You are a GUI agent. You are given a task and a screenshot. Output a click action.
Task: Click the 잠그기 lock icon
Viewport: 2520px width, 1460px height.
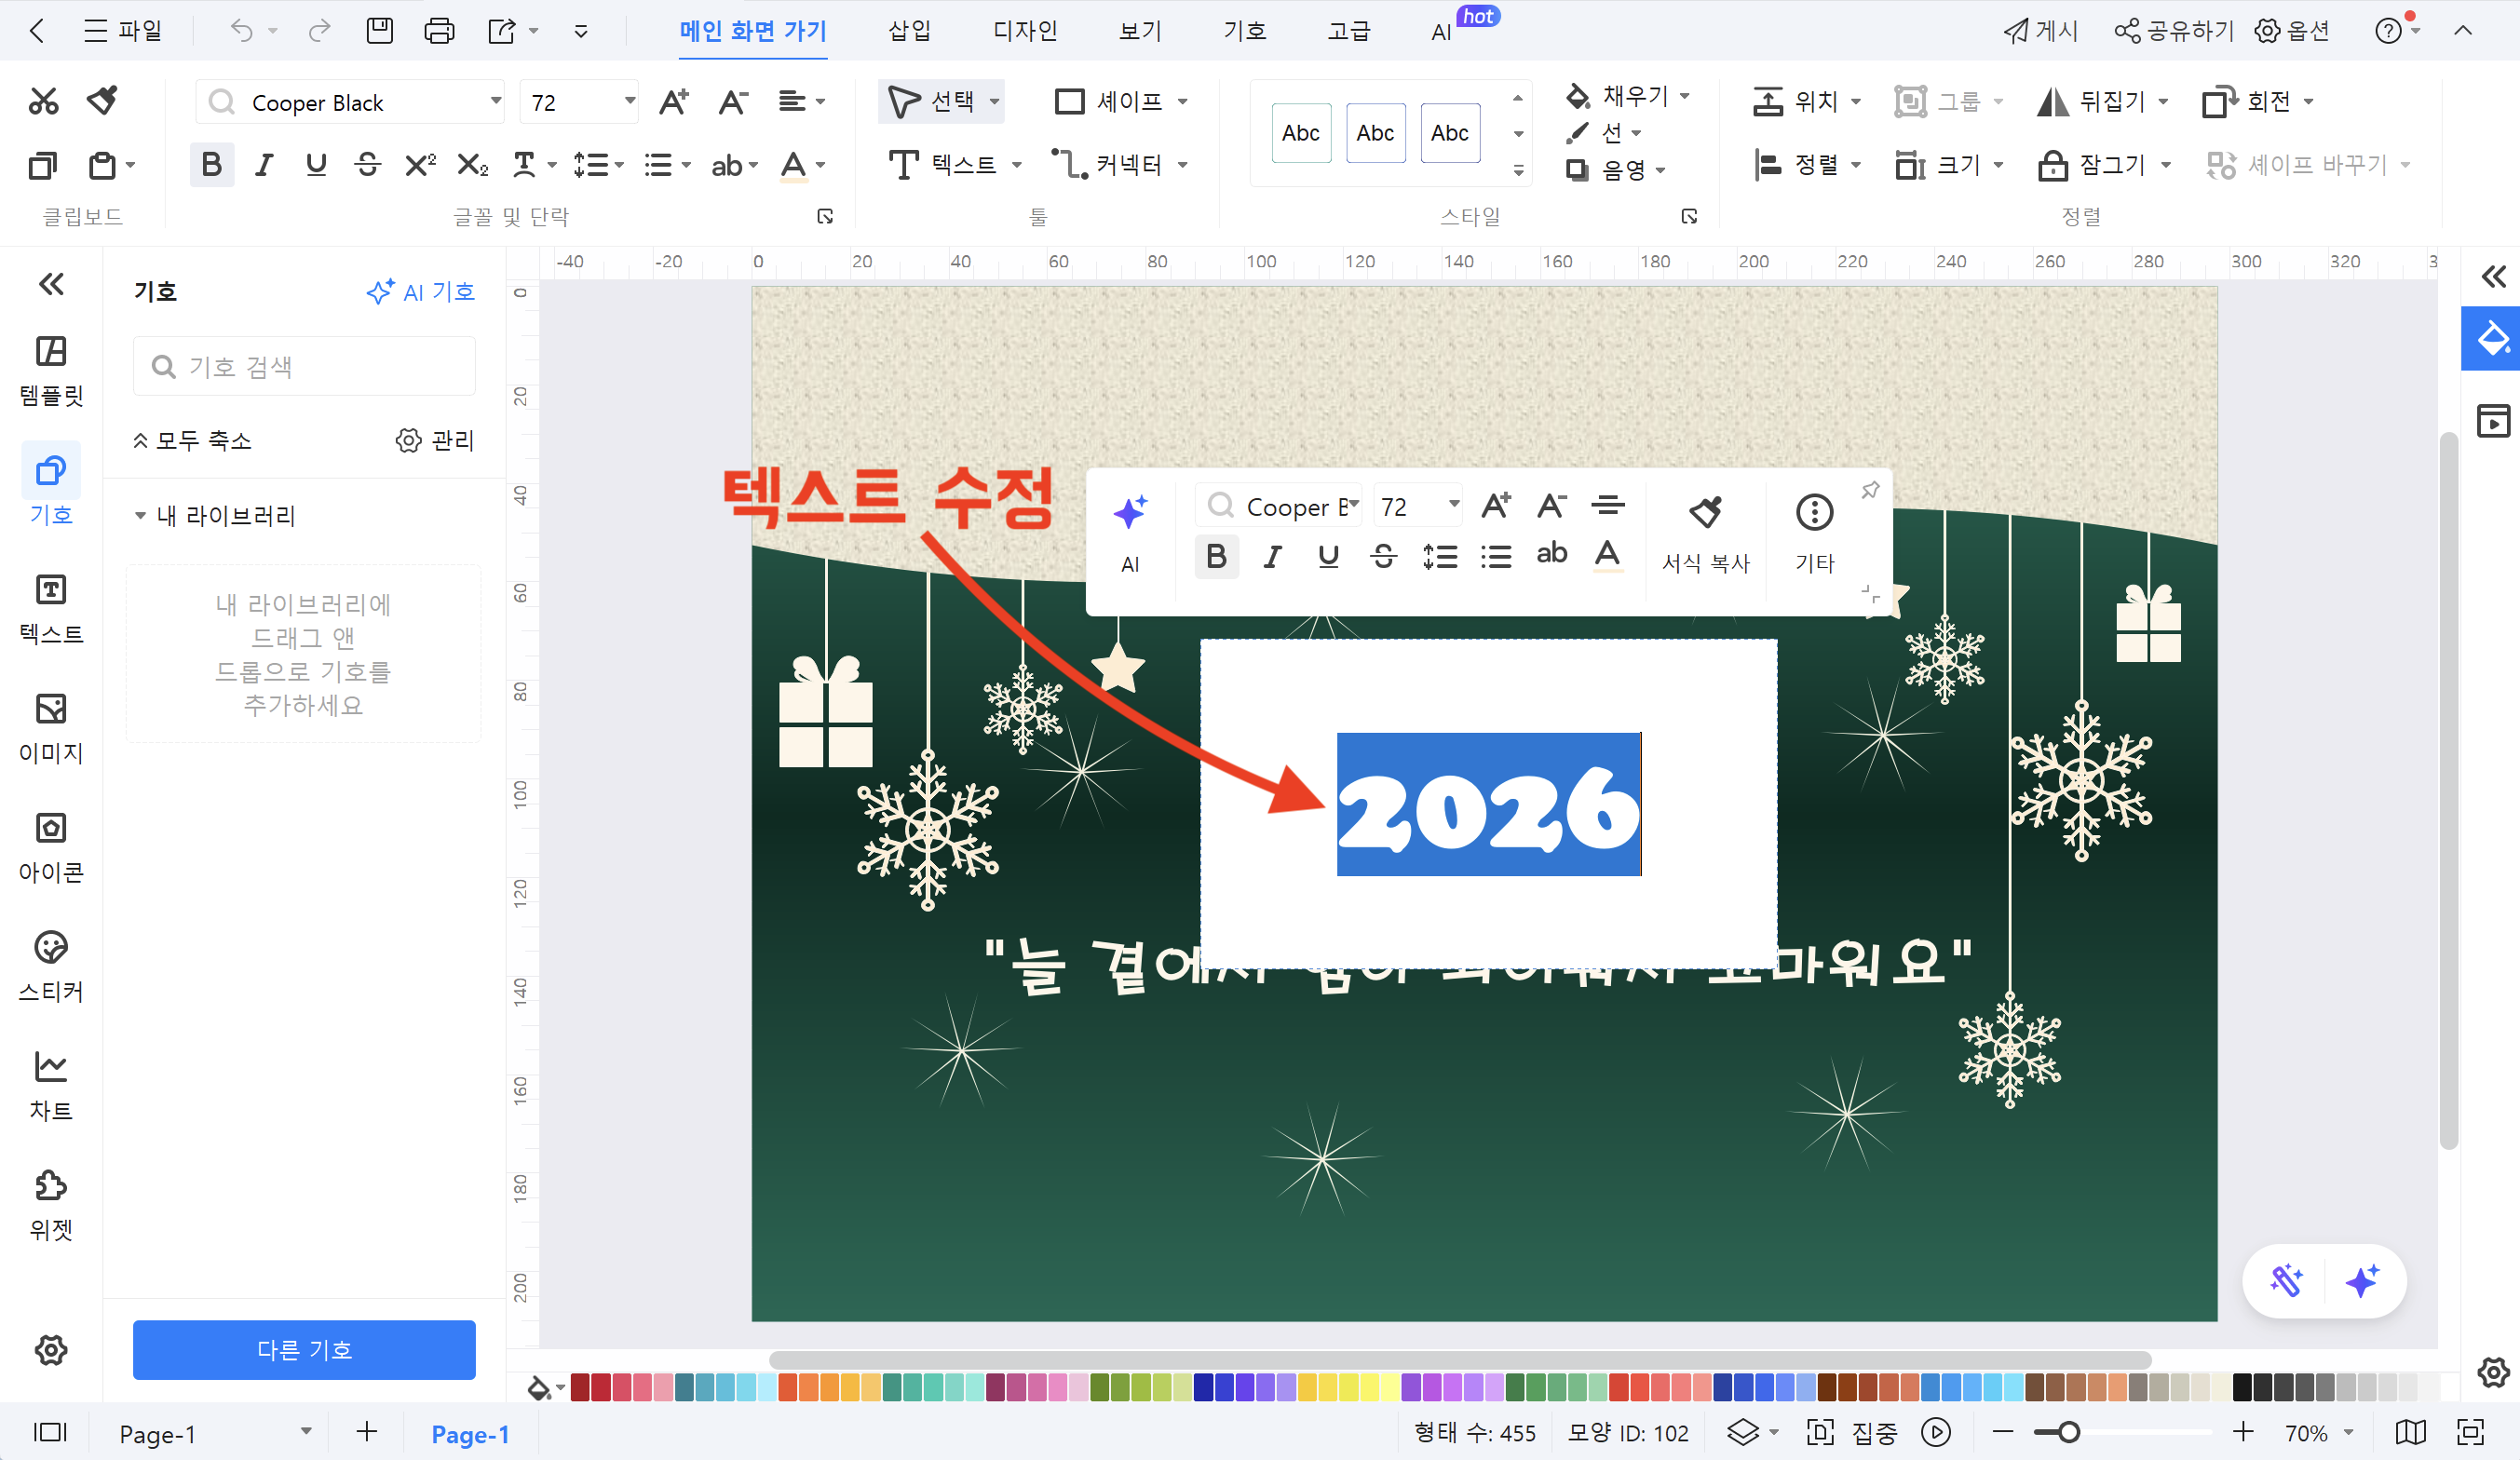tap(2053, 165)
